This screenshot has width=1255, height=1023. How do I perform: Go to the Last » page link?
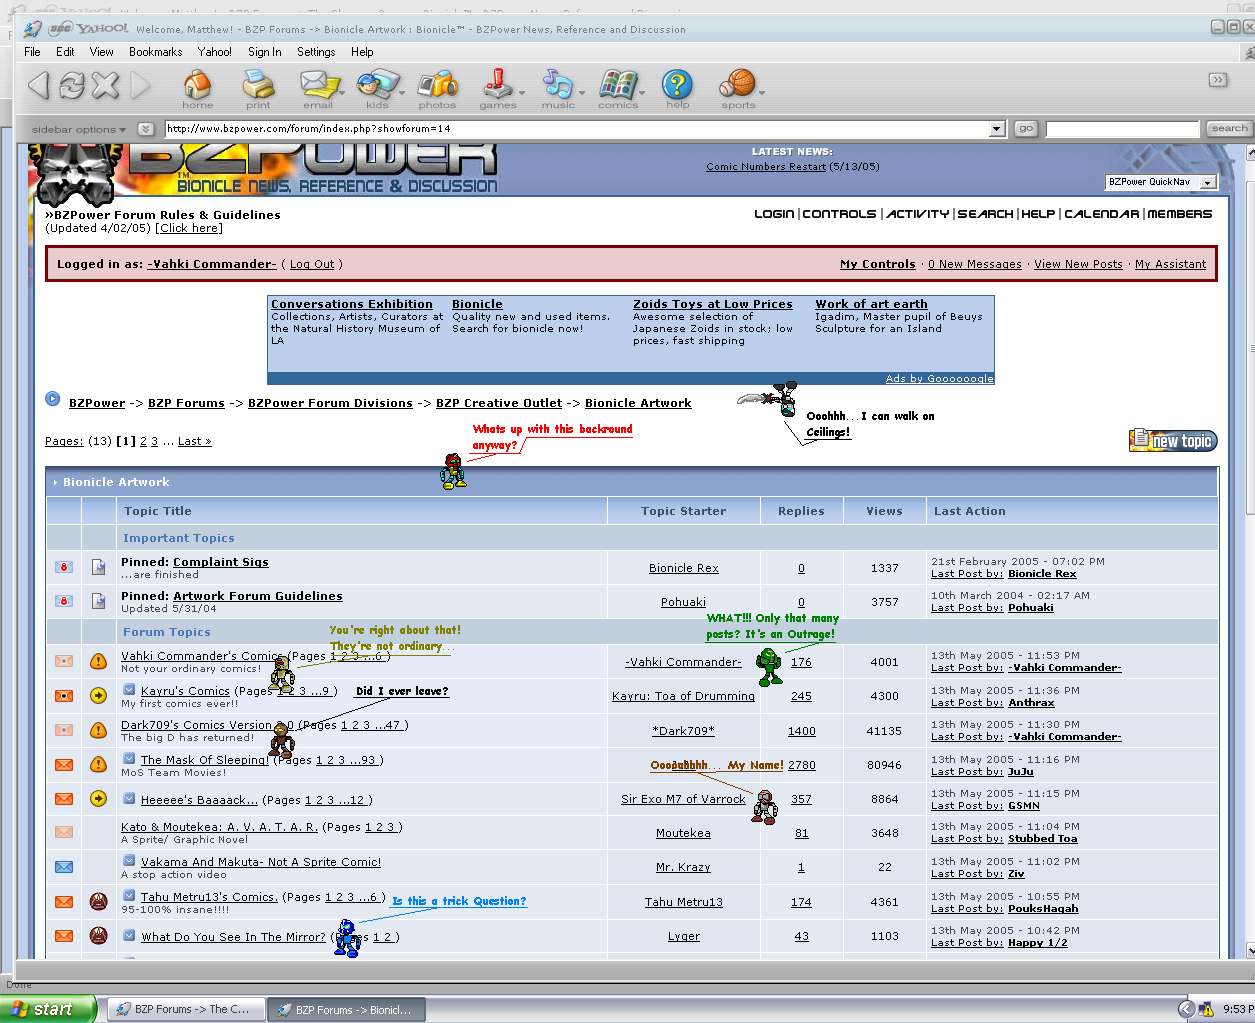(x=195, y=441)
